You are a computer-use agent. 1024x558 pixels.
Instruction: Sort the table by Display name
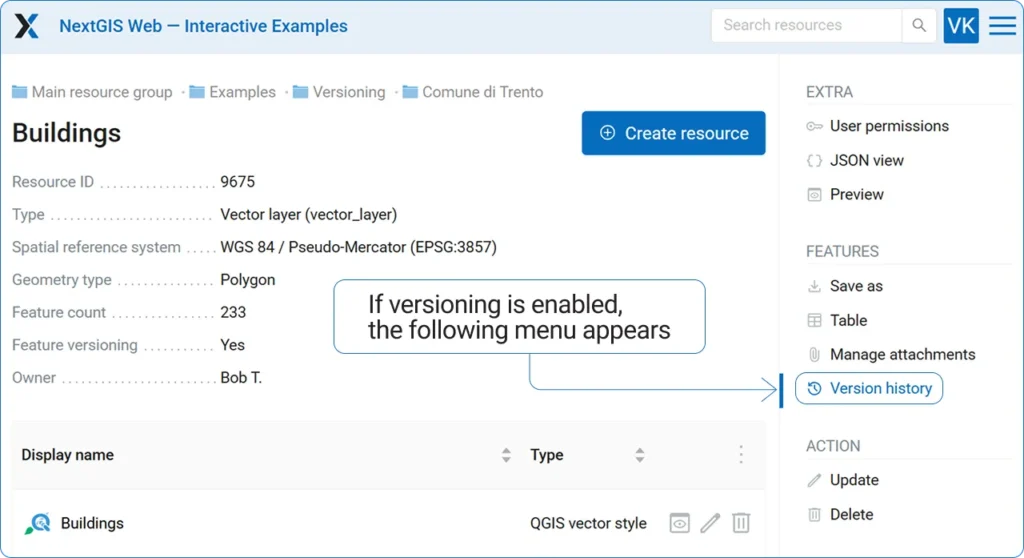click(x=506, y=455)
